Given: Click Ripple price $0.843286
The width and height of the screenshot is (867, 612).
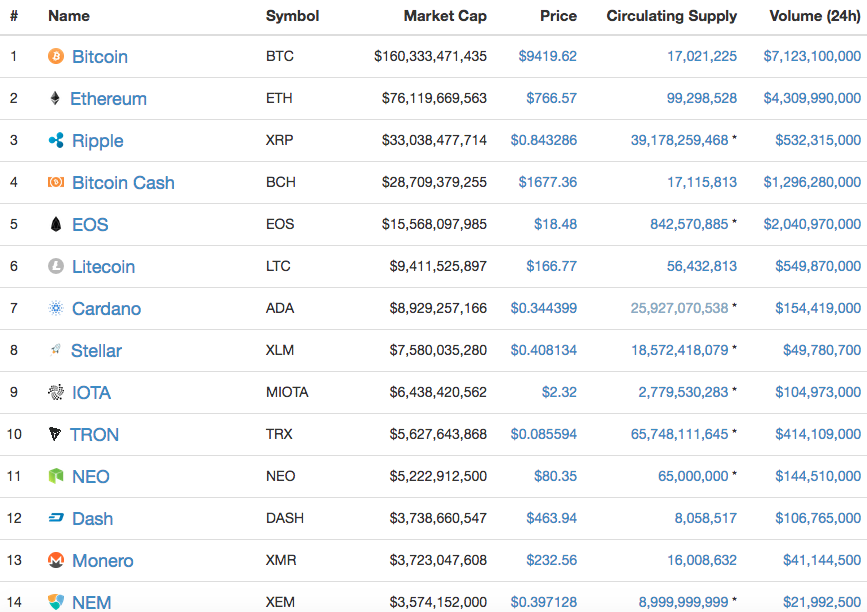Looking at the screenshot, I should (x=544, y=140).
